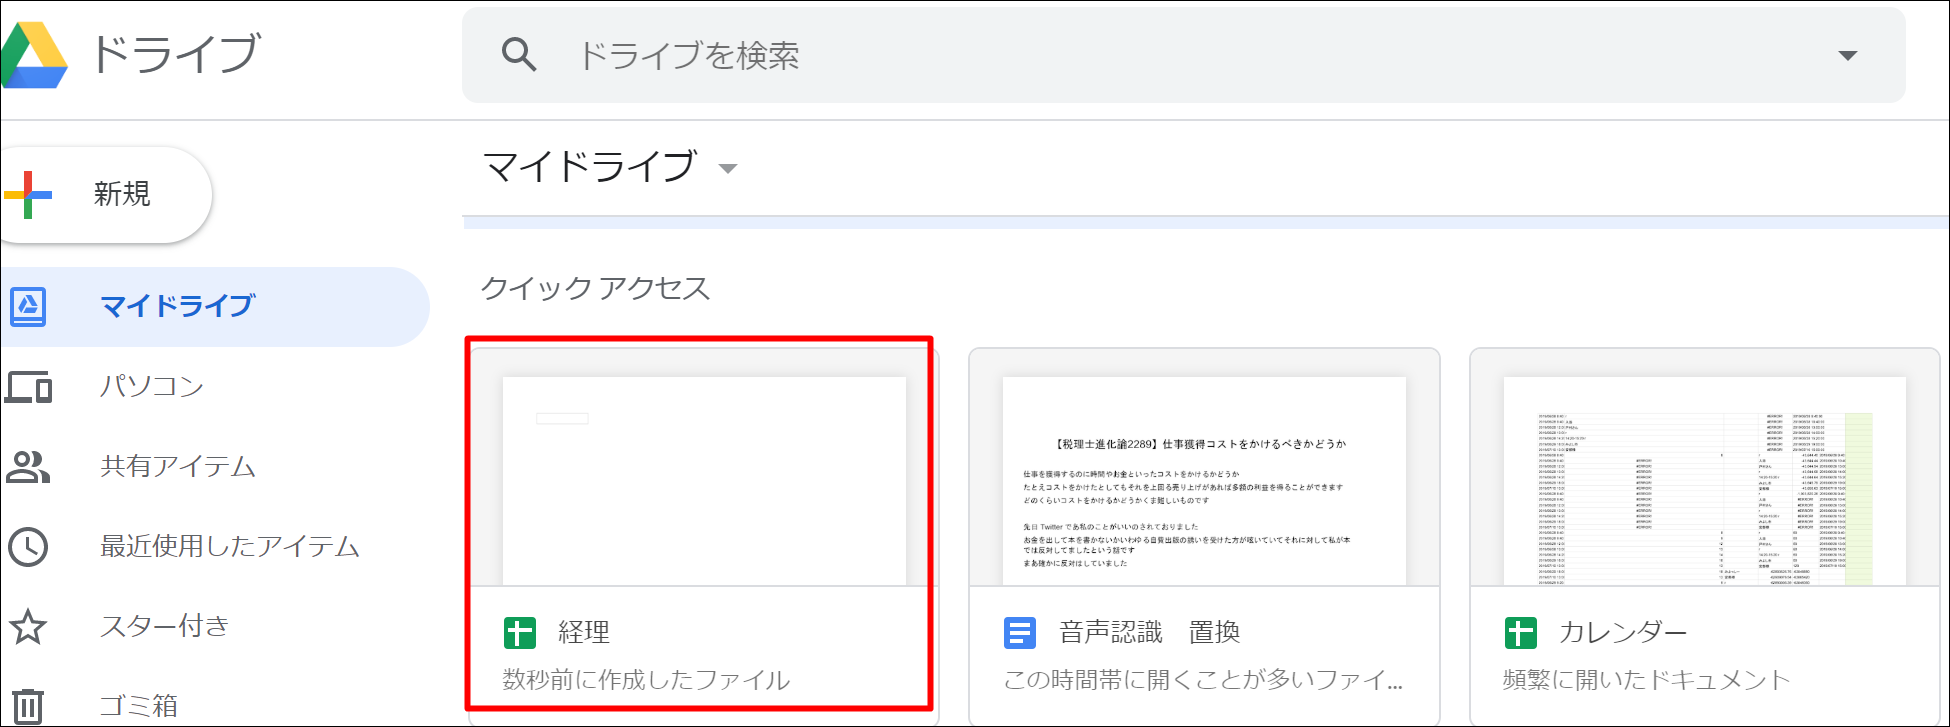
Task: Focus the ドライブを検索 search field
Action: (1183, 55)
